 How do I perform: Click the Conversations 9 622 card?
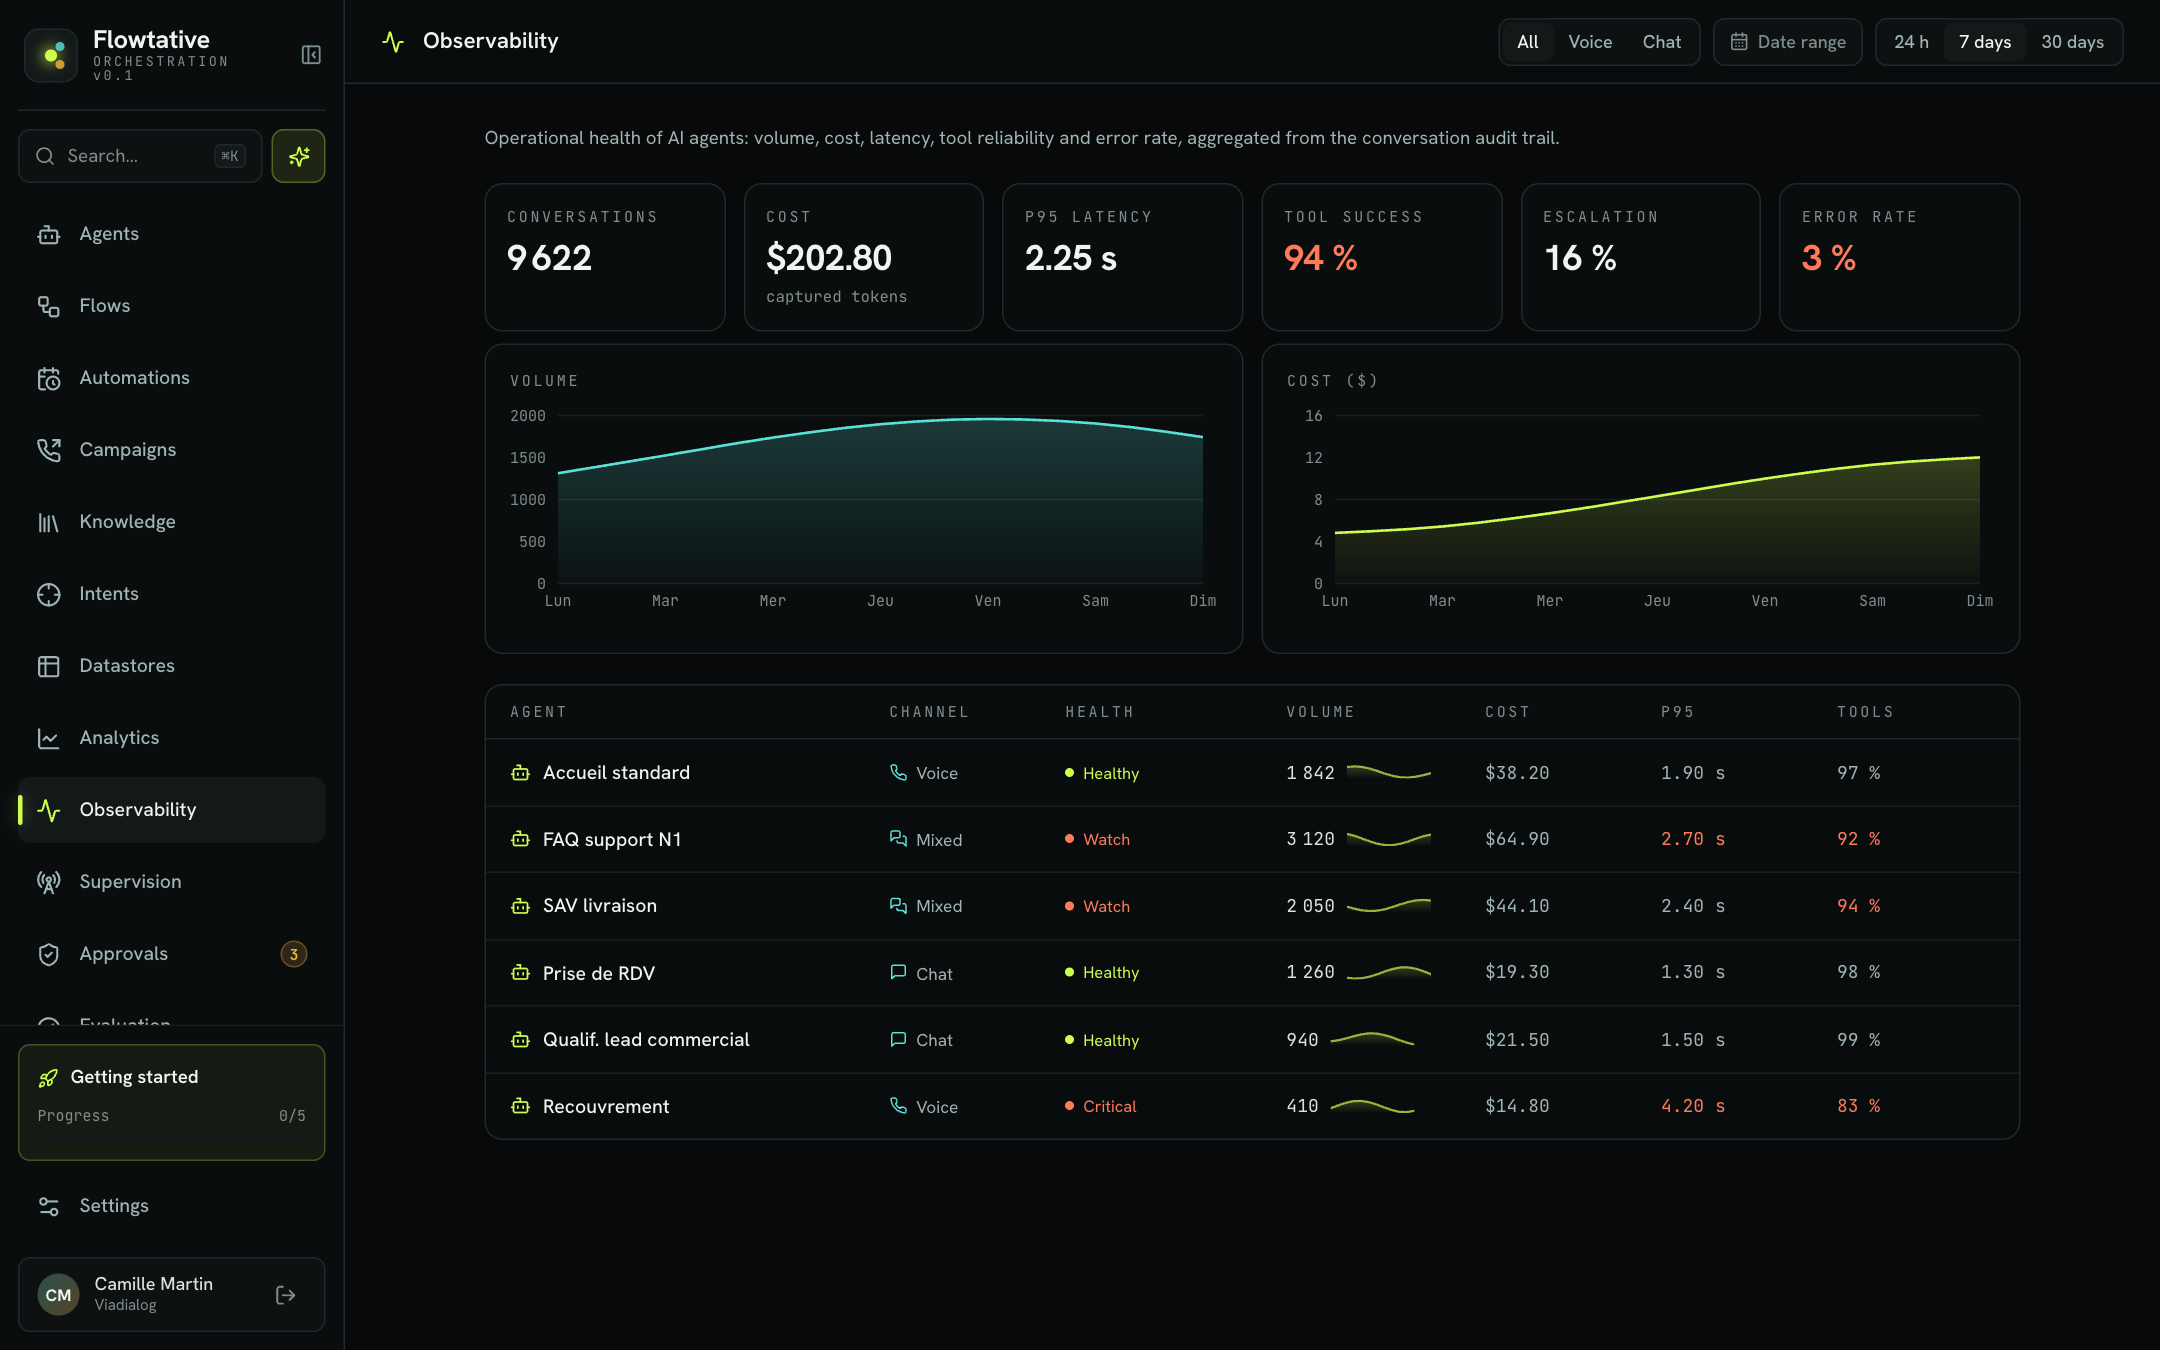point(605,257)
